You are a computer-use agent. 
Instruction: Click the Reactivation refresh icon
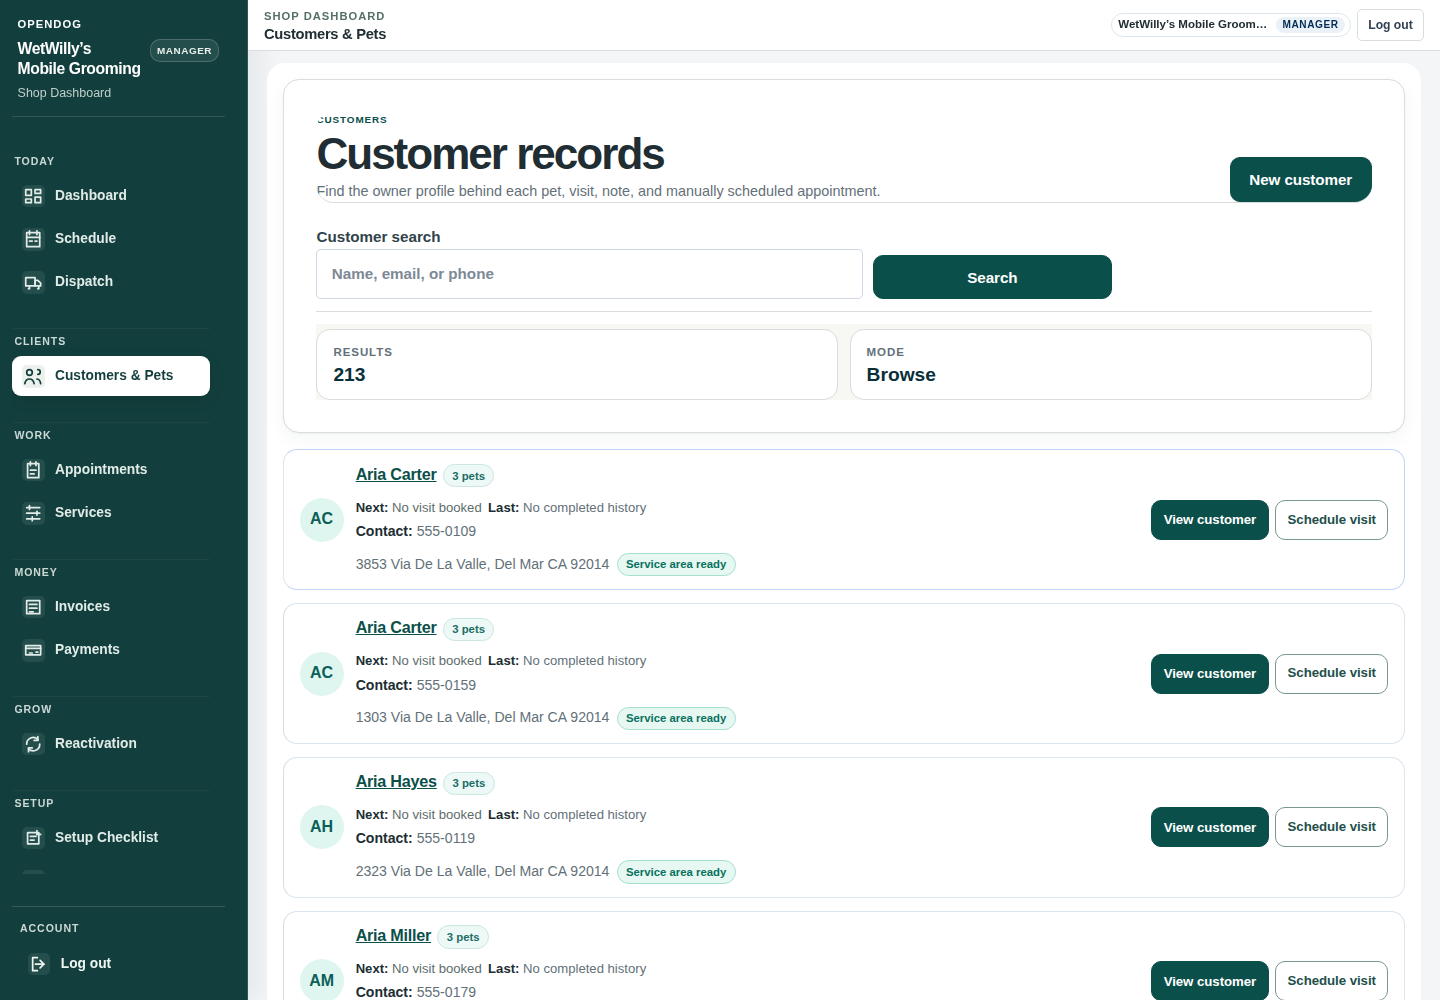pos(33,744)
